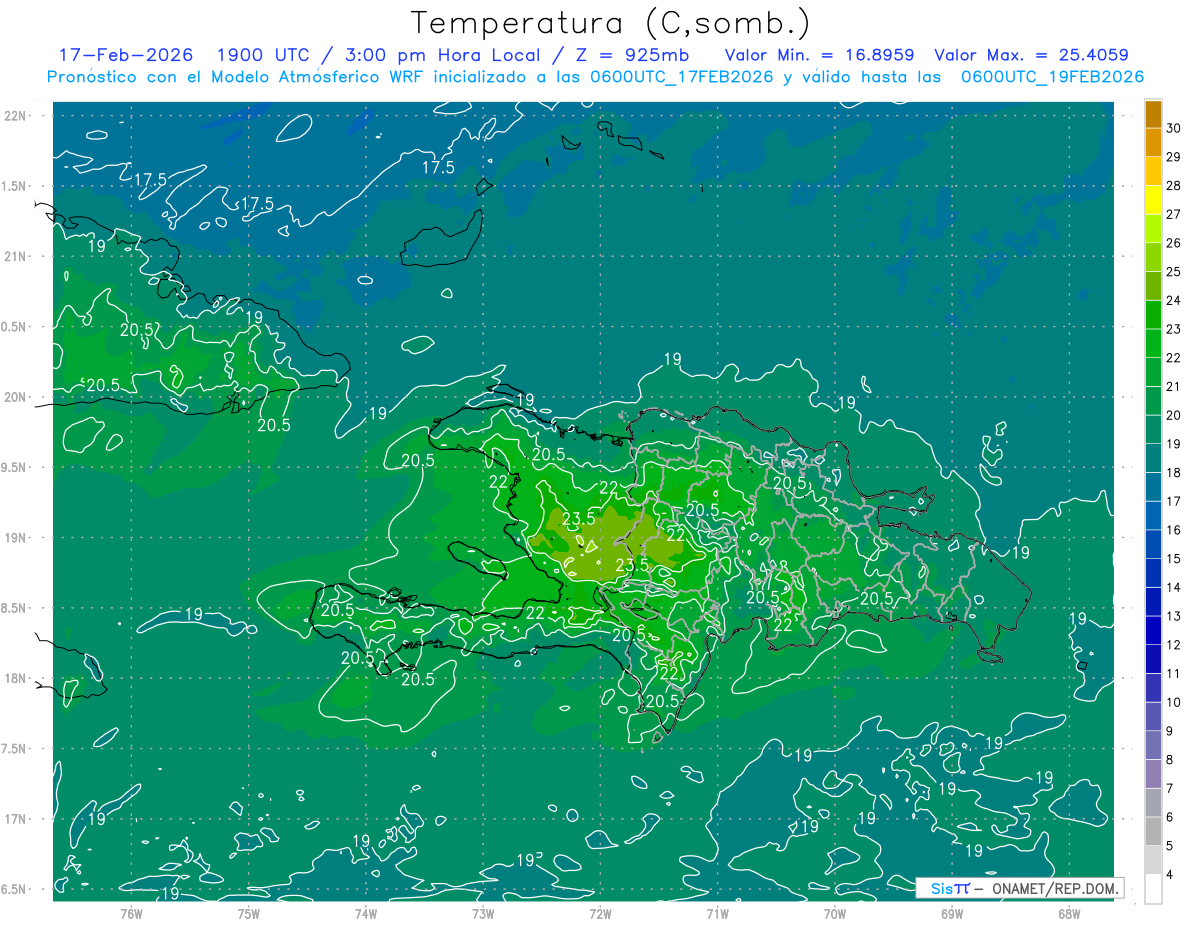Click the '18N' latitude axis label
1200x927 pixels.
[x=17, y=678]
